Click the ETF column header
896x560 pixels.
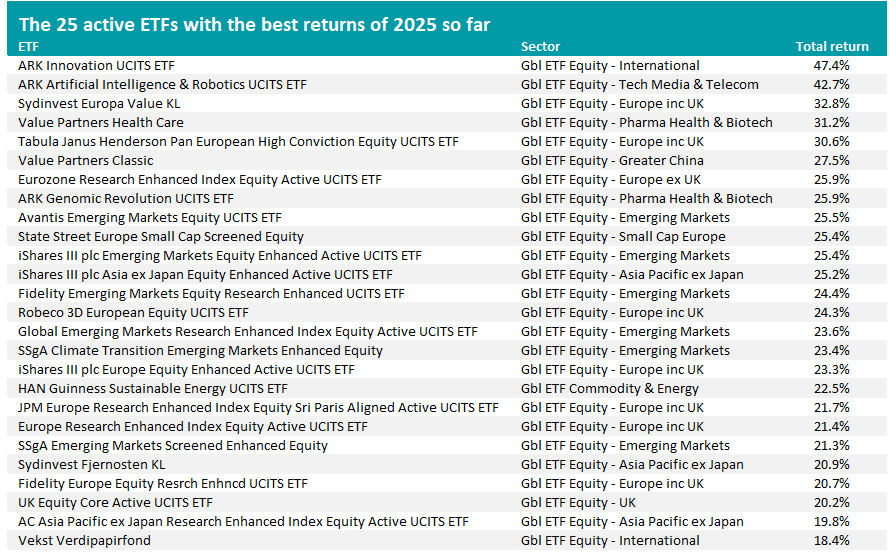[x=28, y=46]
